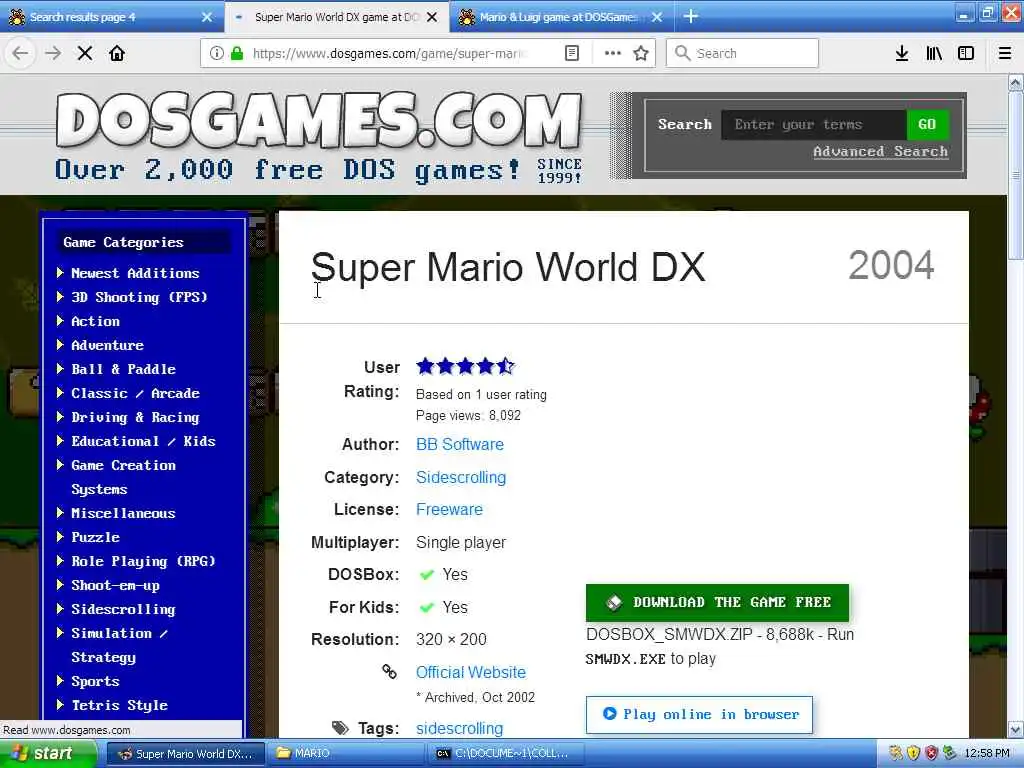The height and width of the screenshot is (768, 1024).
Task: Stop loading the page with X button
Action: pos(85,54)
